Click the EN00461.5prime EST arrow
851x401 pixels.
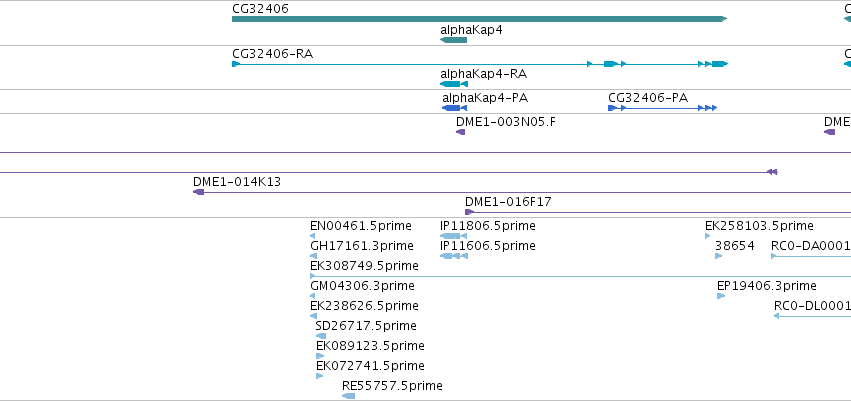[313, 236]
